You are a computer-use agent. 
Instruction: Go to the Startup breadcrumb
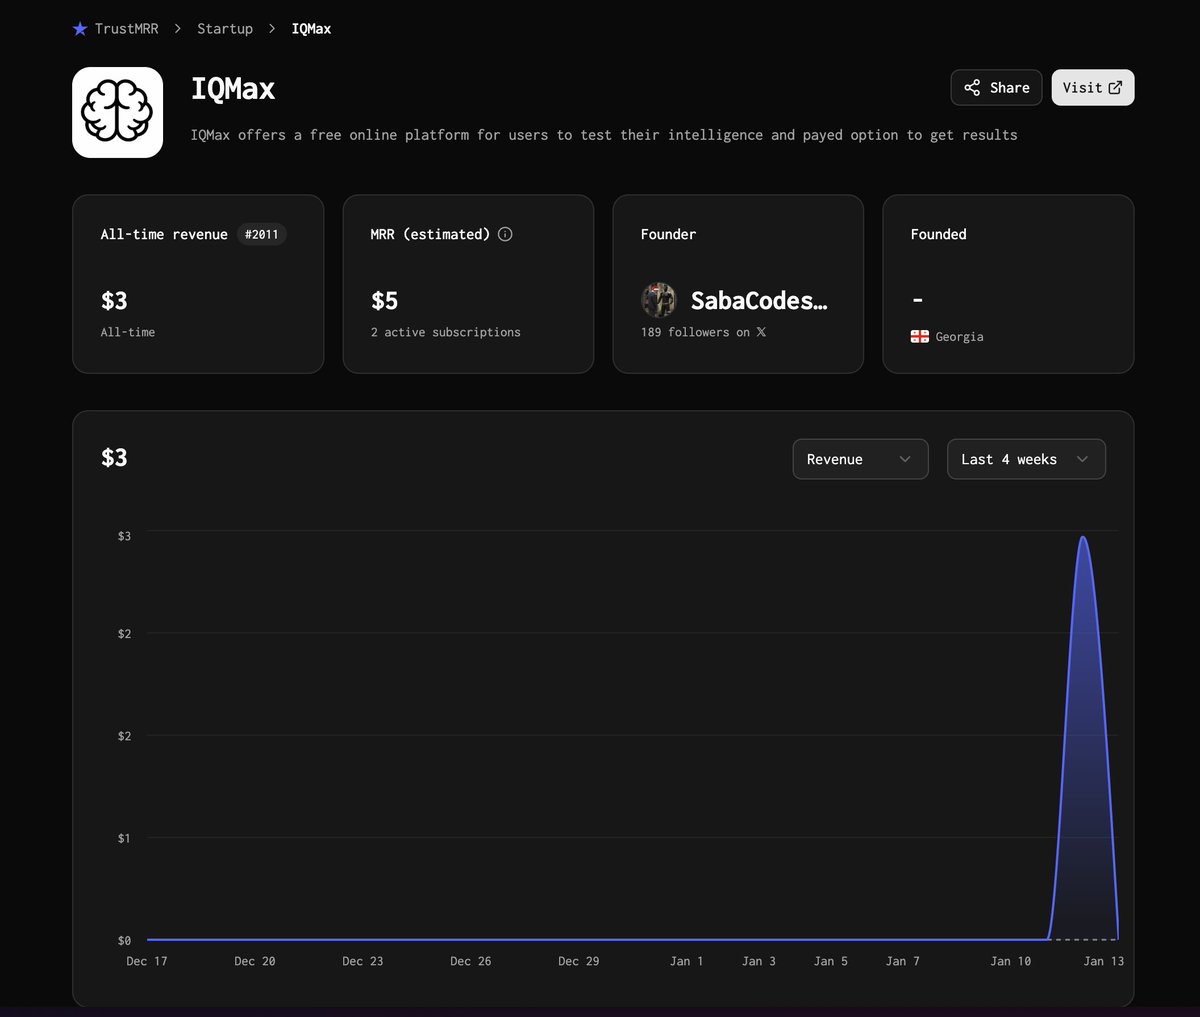pos(225,29)
